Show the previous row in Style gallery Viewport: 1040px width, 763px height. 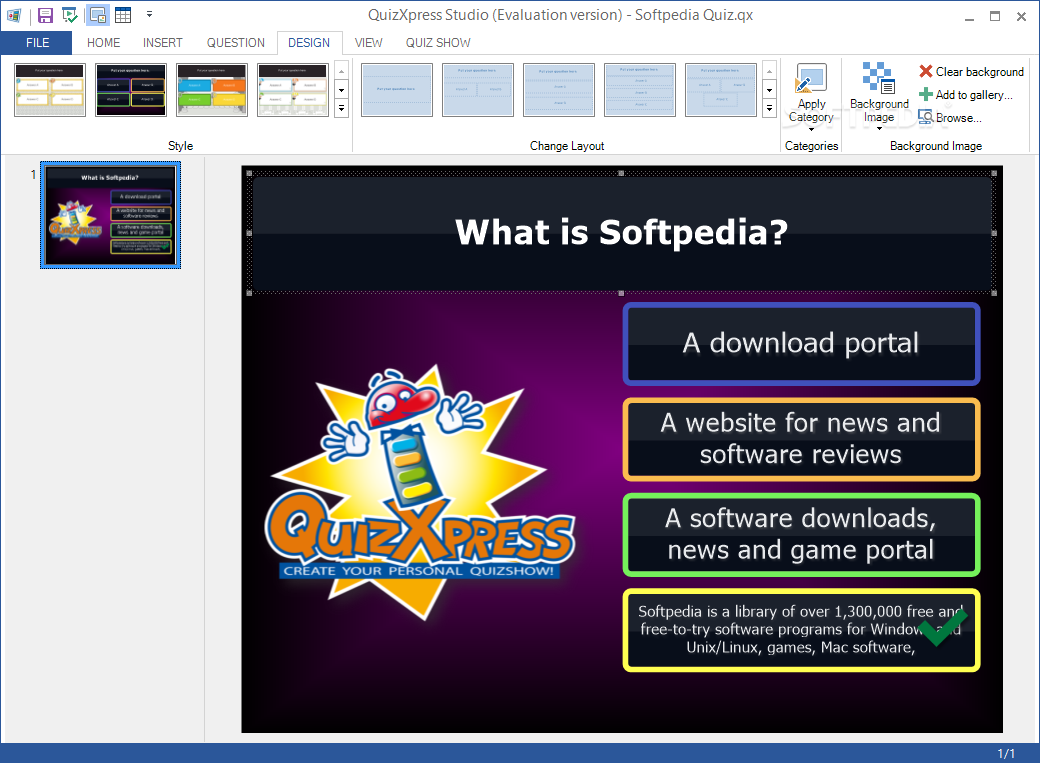pyautogui.click(x=342, y=70)
